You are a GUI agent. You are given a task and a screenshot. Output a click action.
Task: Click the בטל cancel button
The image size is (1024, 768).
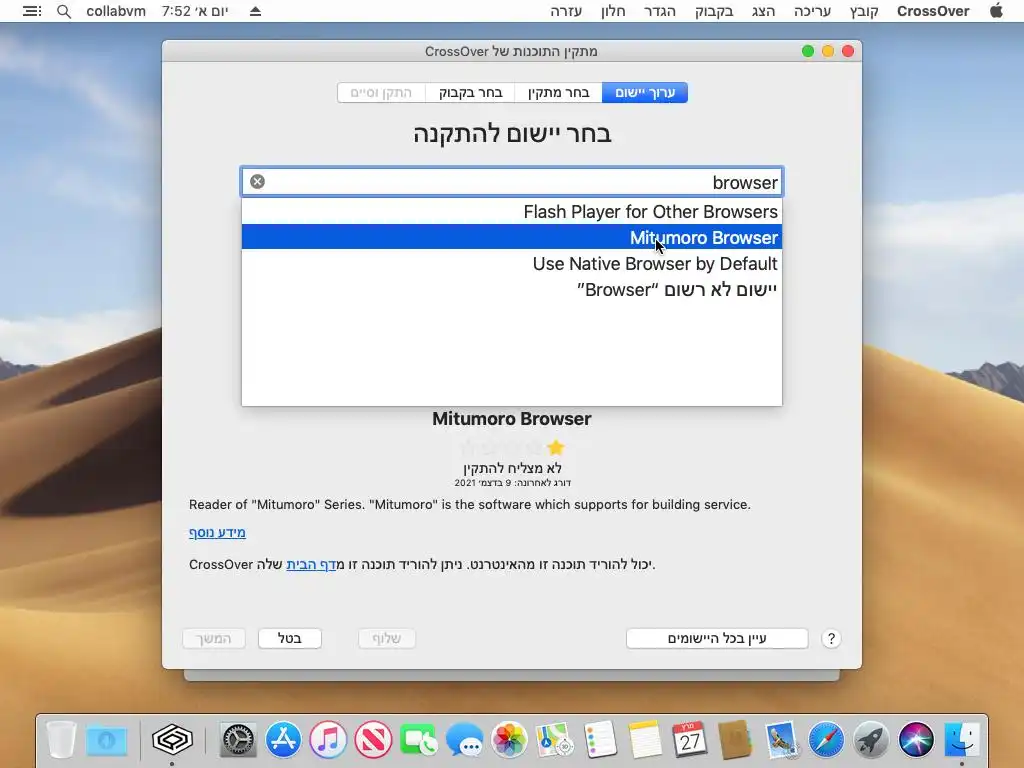point(290,639)
